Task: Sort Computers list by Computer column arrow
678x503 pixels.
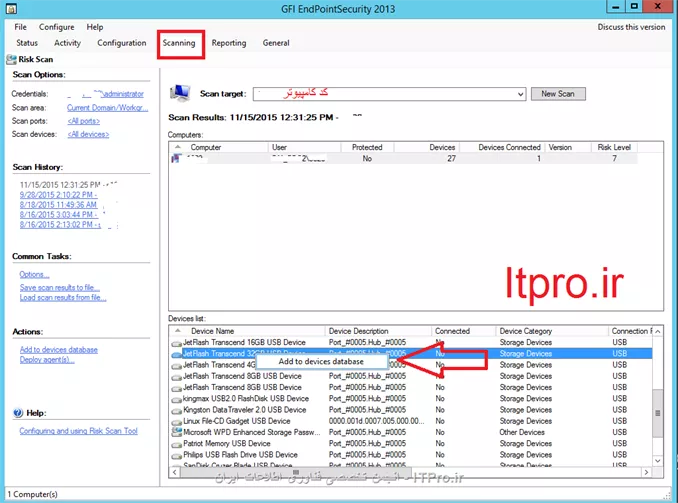Action: pyautogui.click(x=178, y=147)
